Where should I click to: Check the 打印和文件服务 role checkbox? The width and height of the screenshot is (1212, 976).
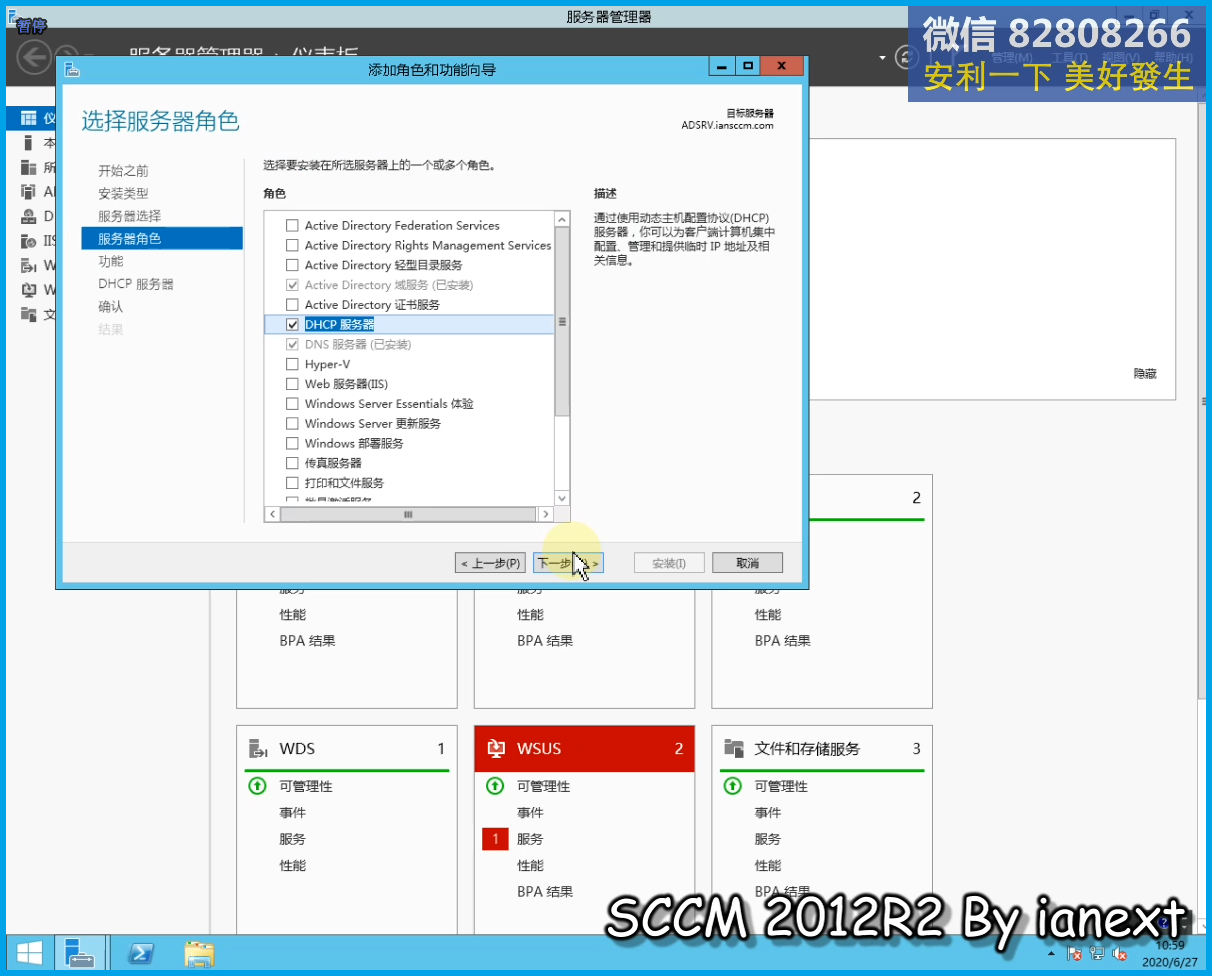point(292,483)
